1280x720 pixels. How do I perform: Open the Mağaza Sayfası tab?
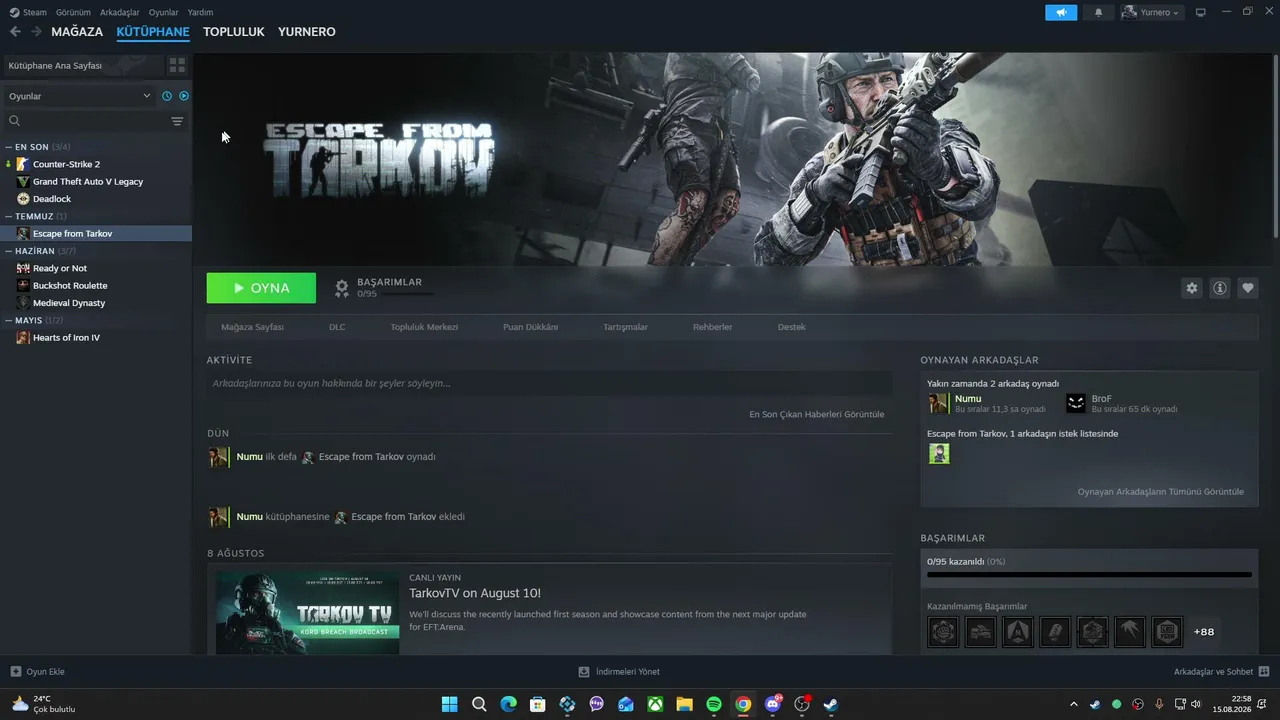coord(252,327)
